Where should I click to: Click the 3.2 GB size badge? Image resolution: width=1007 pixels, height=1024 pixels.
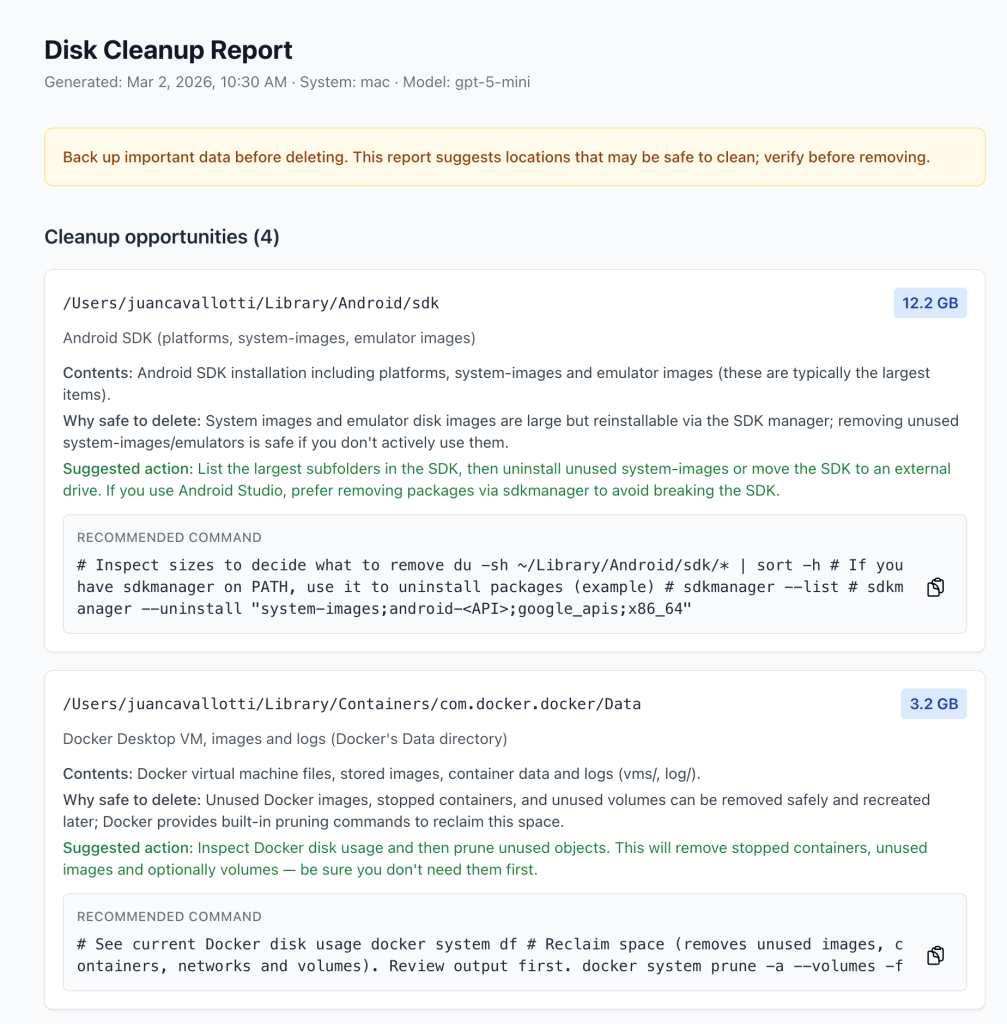(x=934, y=704)
